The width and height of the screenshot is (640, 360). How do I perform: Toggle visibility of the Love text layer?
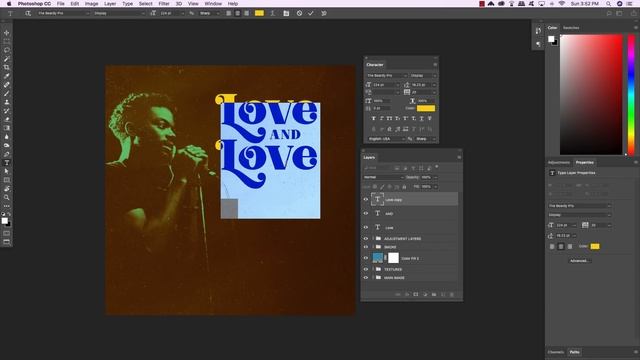click(366, 227)
